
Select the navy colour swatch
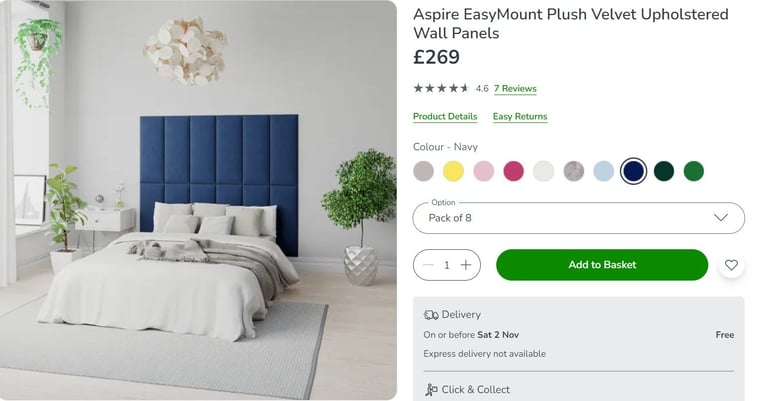point(633,171)
